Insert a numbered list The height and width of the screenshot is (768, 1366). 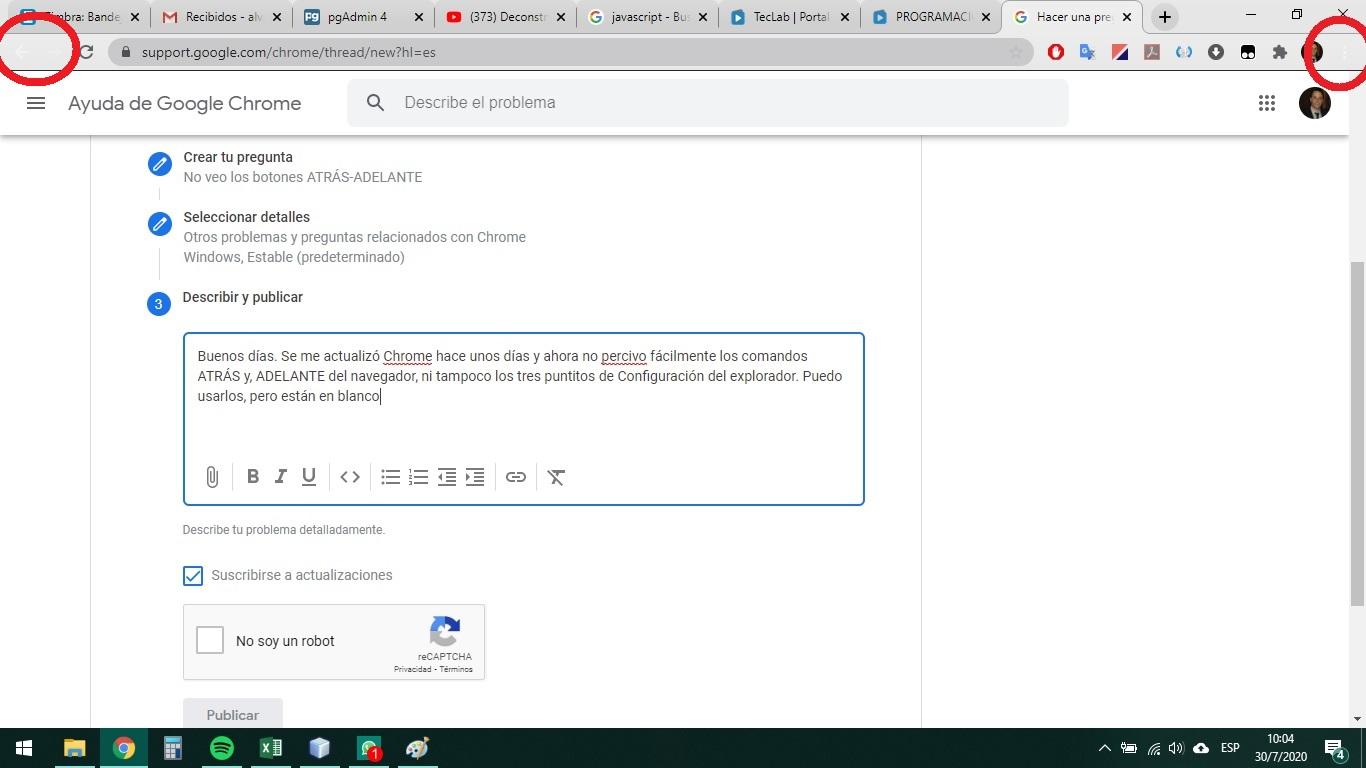point(419,477)
